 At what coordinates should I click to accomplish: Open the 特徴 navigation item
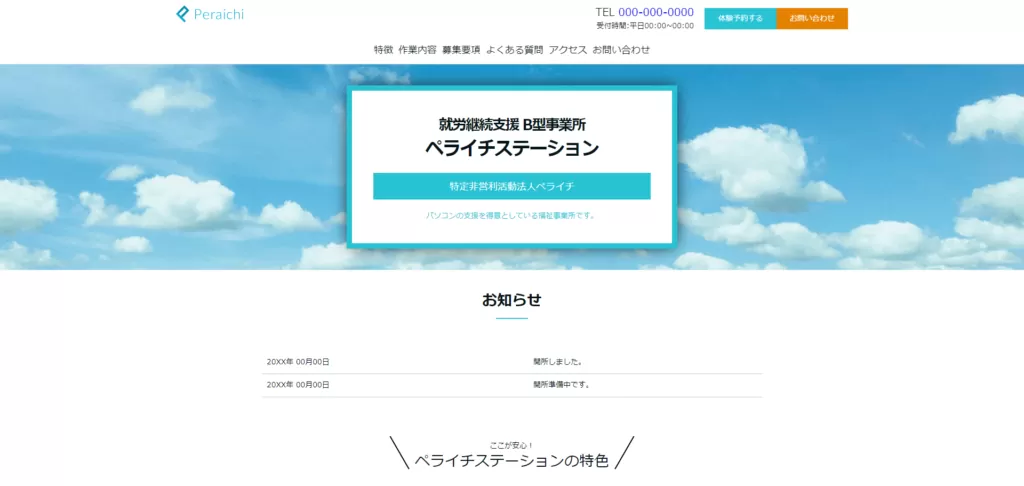383,49
